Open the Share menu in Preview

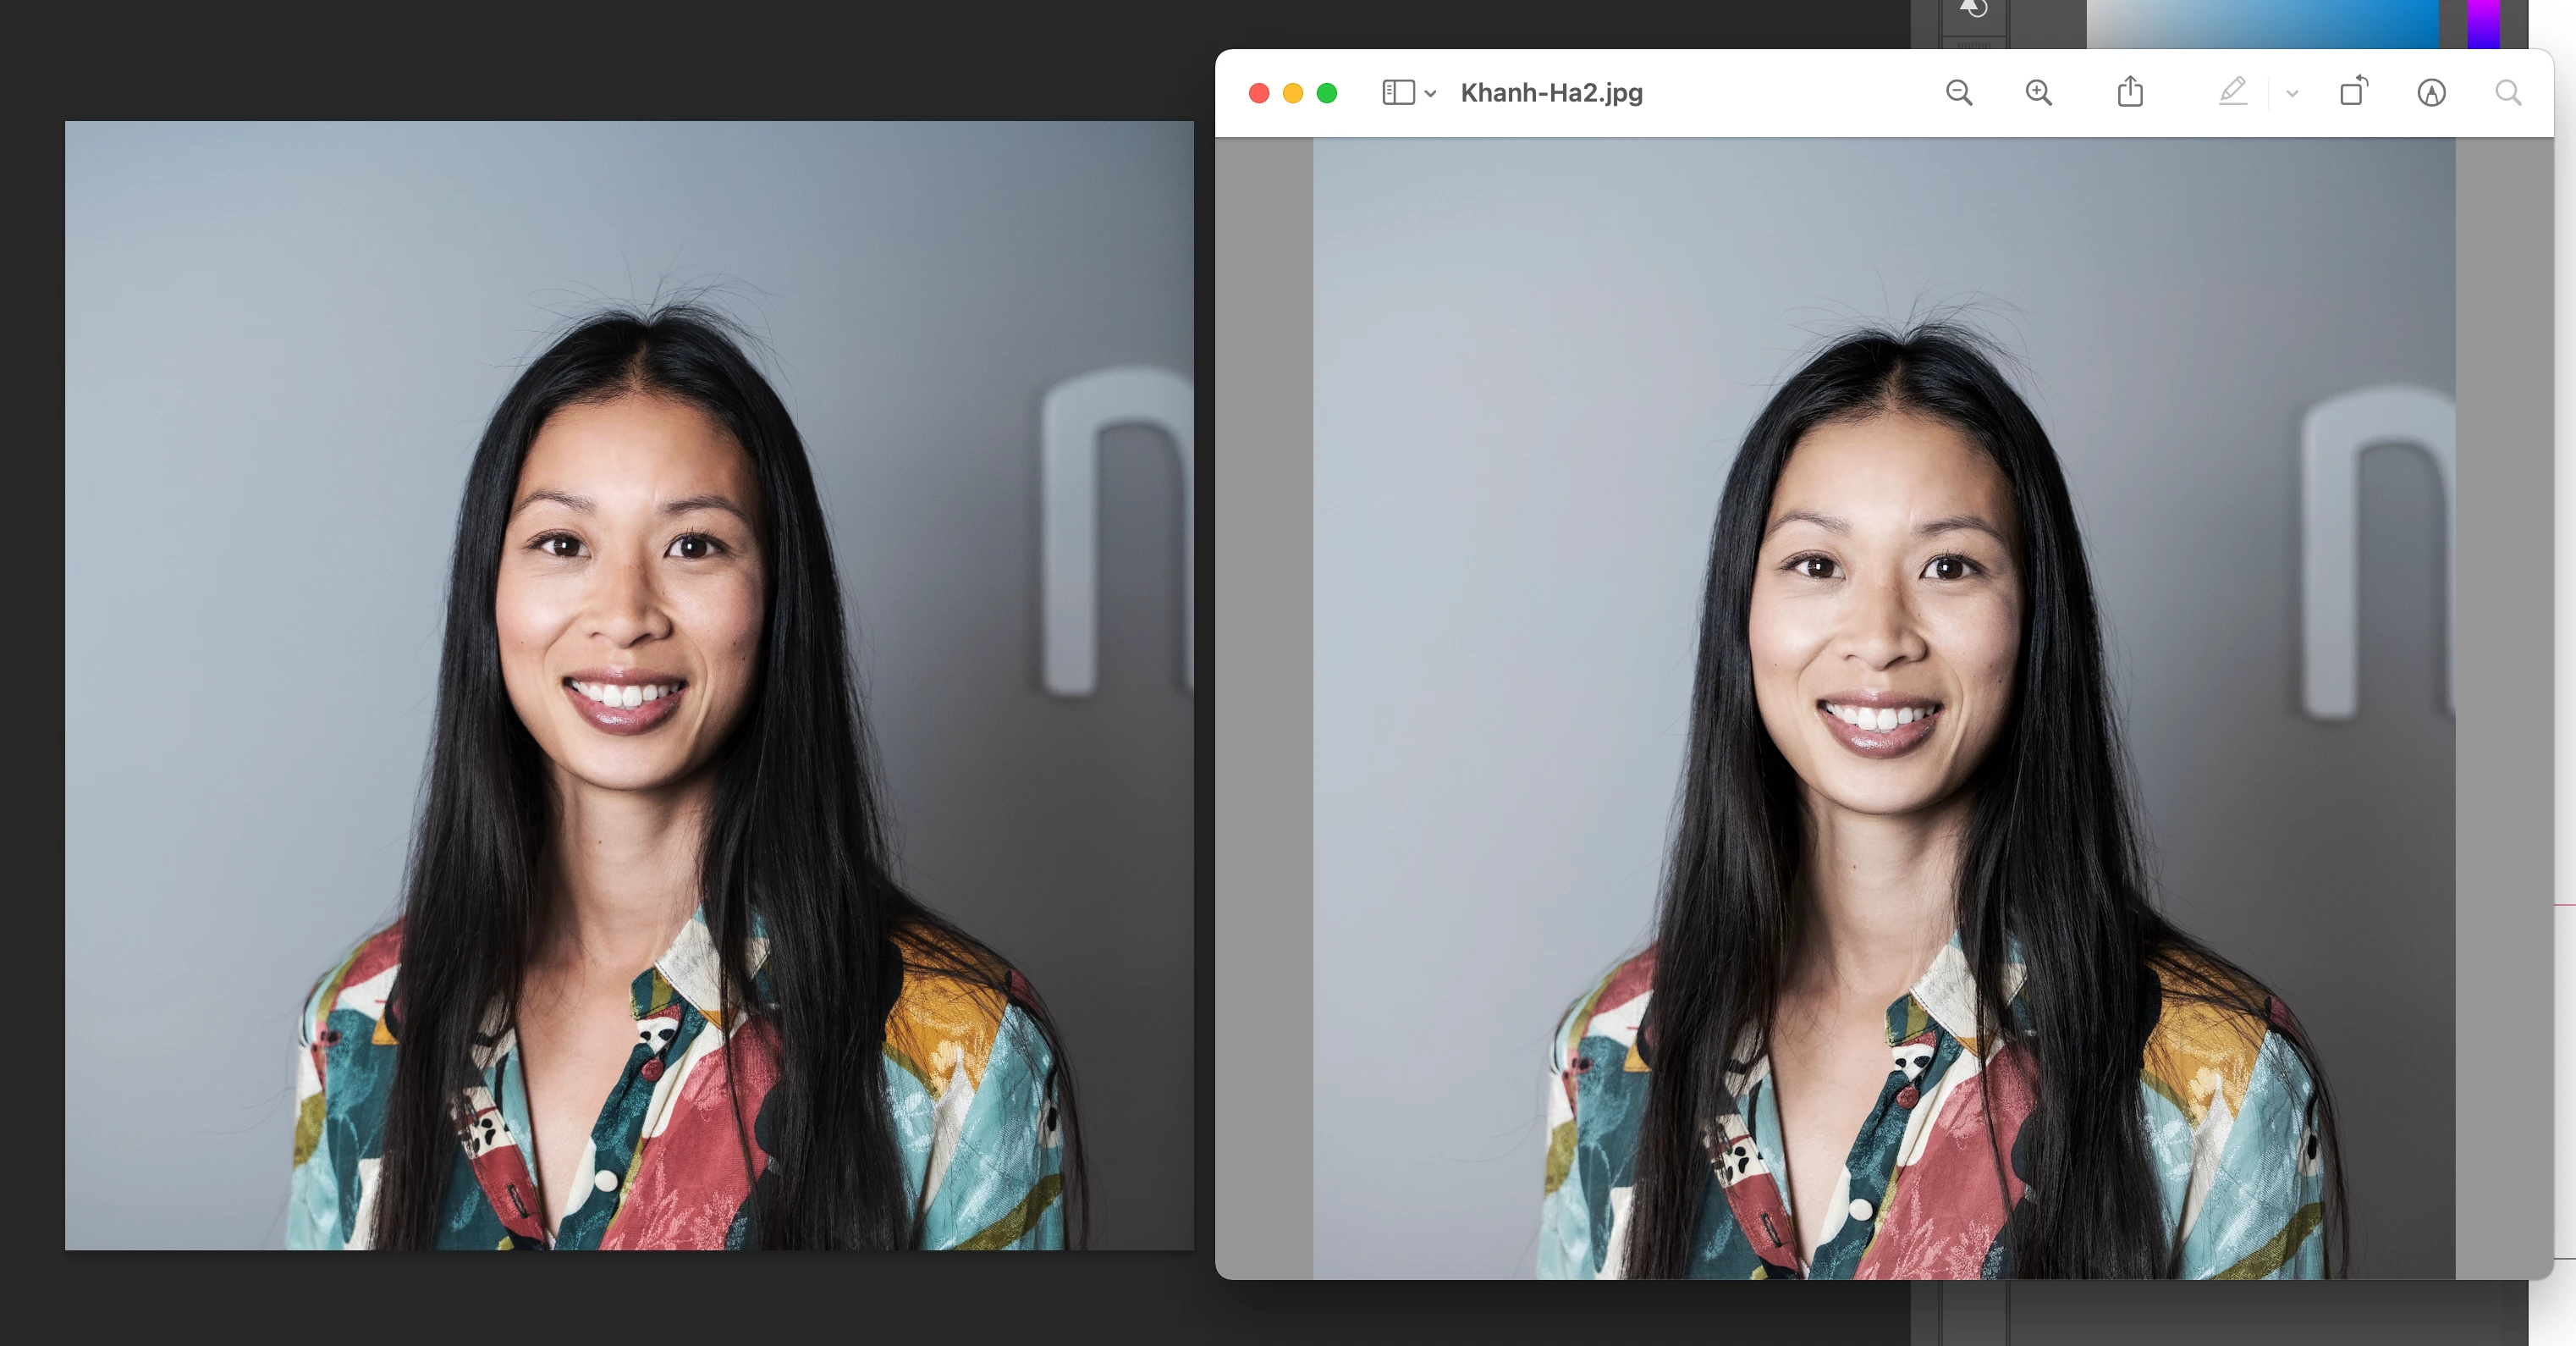(2130, 92)
